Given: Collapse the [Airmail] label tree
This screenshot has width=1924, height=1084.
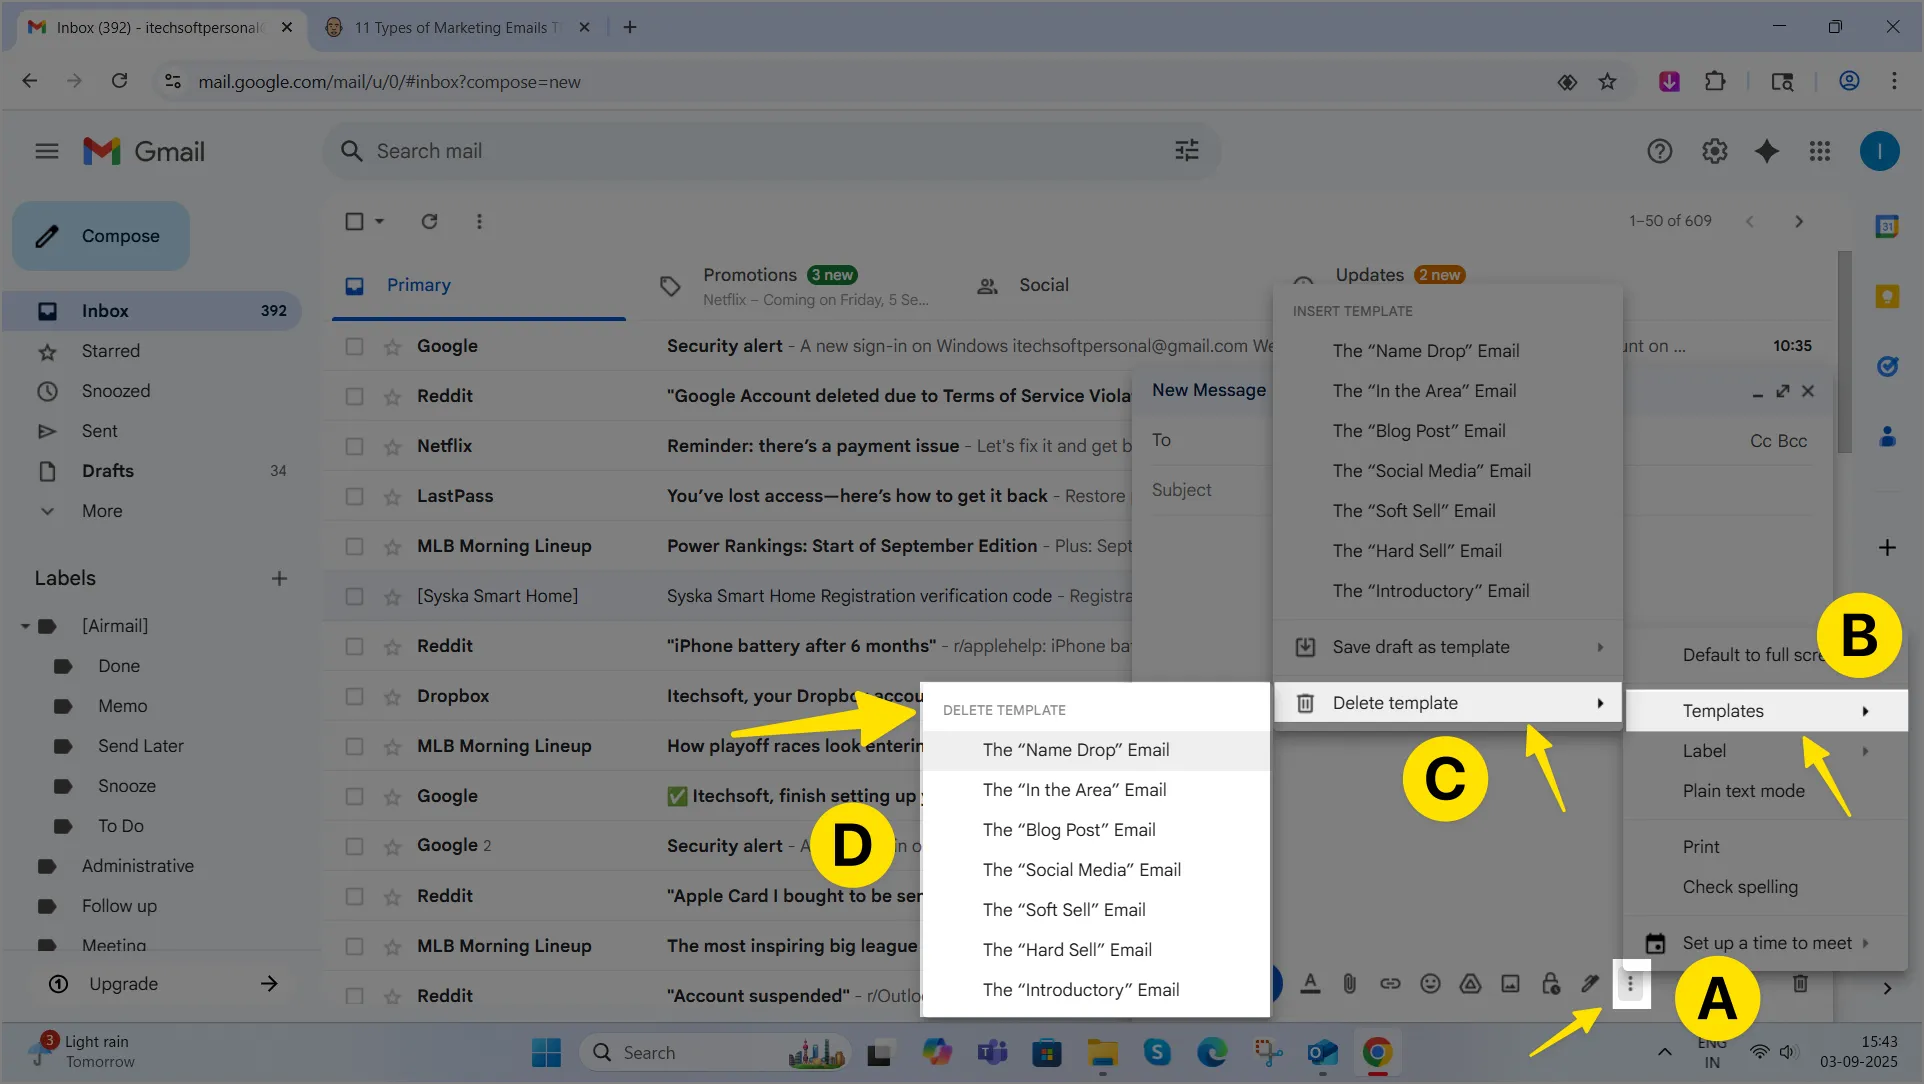Looking at the screenshot, I should 25,626.
